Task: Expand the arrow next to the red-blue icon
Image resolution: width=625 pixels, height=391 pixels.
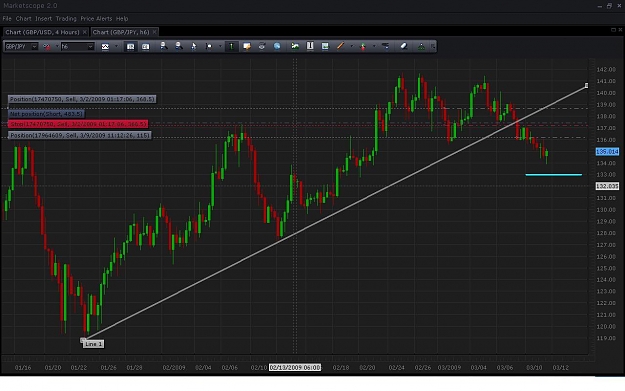Action: point(56,47)
